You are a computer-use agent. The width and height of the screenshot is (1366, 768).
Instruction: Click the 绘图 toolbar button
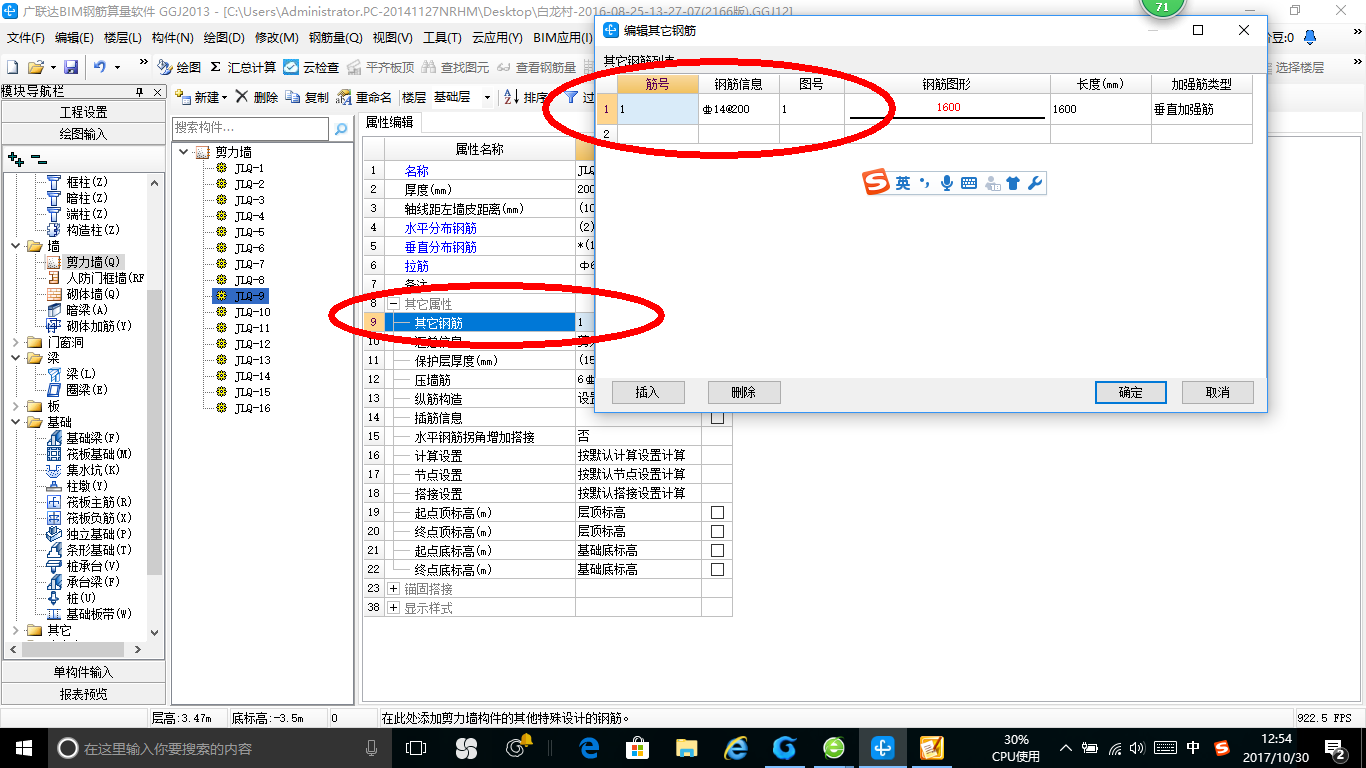[x=179, y=67]
